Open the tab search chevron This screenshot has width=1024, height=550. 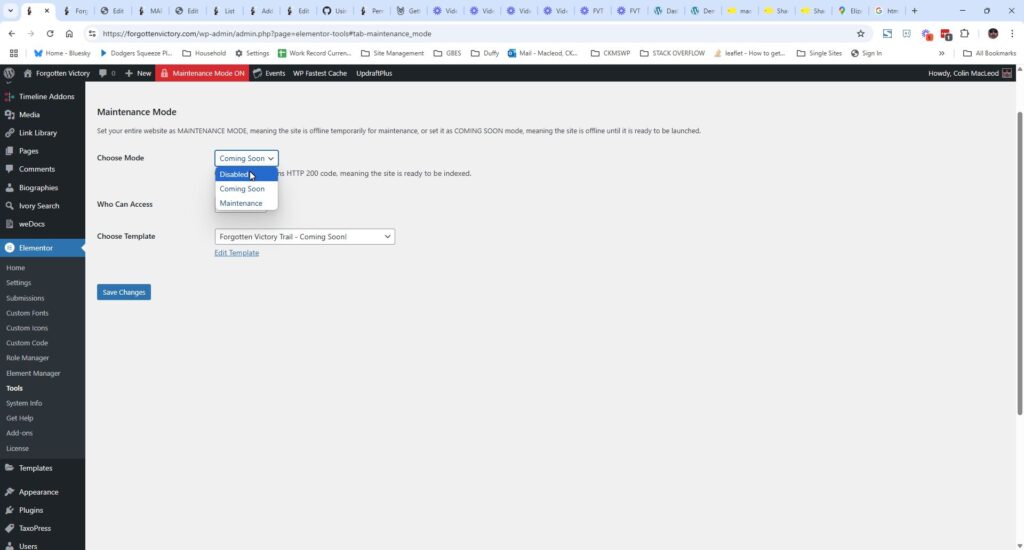point(10,10)
